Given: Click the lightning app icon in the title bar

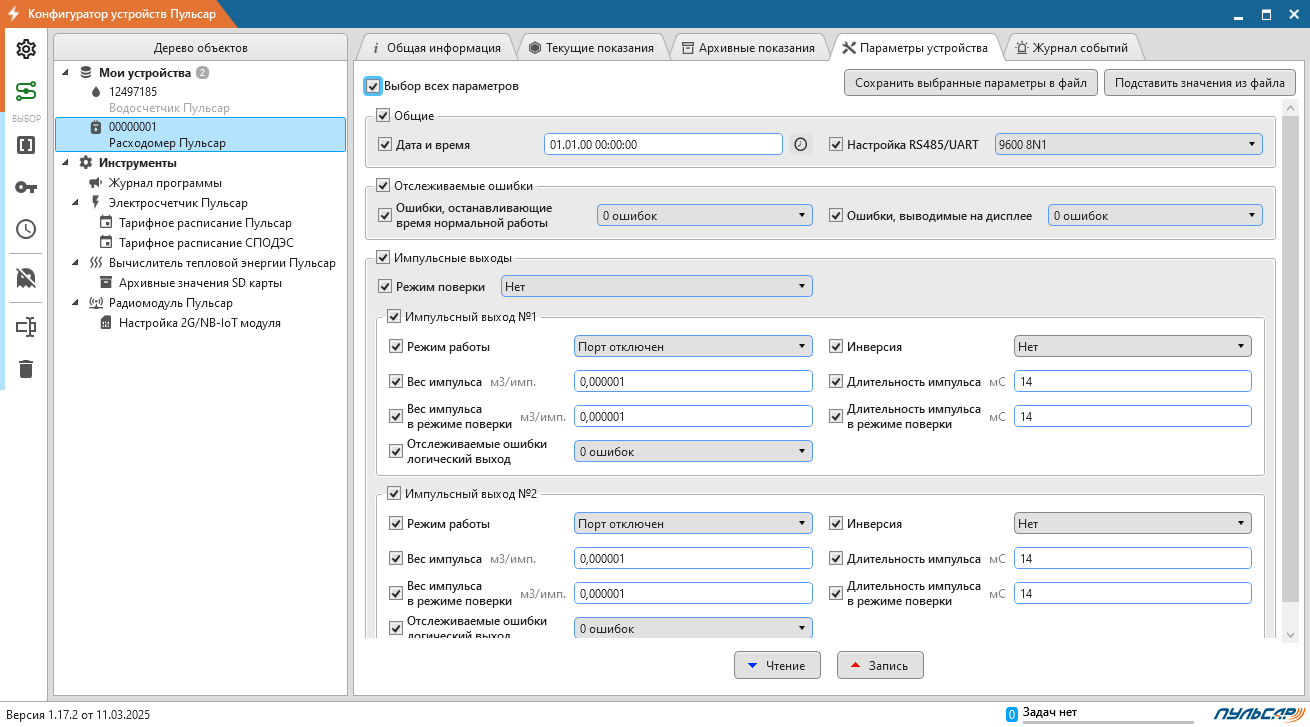Looking at the screenshot, I should pyautogui.click(x=14, y=14).
